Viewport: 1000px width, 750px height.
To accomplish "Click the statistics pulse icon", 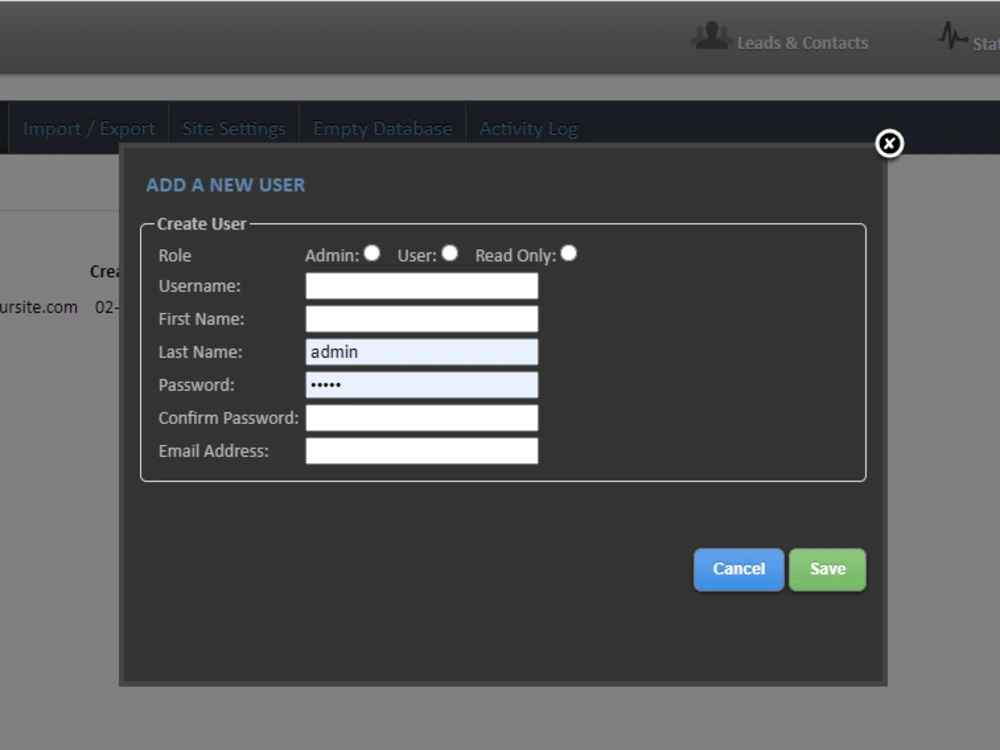I will 952,35.
